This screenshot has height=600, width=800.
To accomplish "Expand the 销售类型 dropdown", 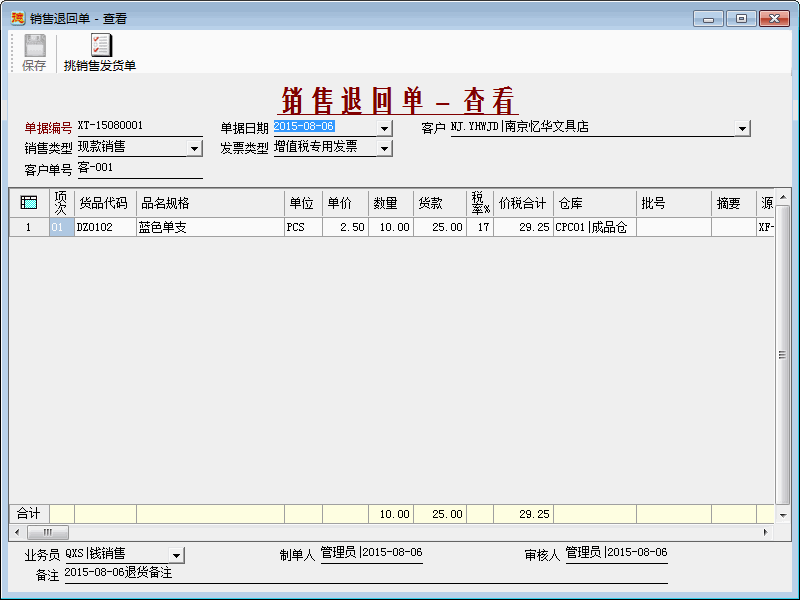I will click(x=194, y=148).
